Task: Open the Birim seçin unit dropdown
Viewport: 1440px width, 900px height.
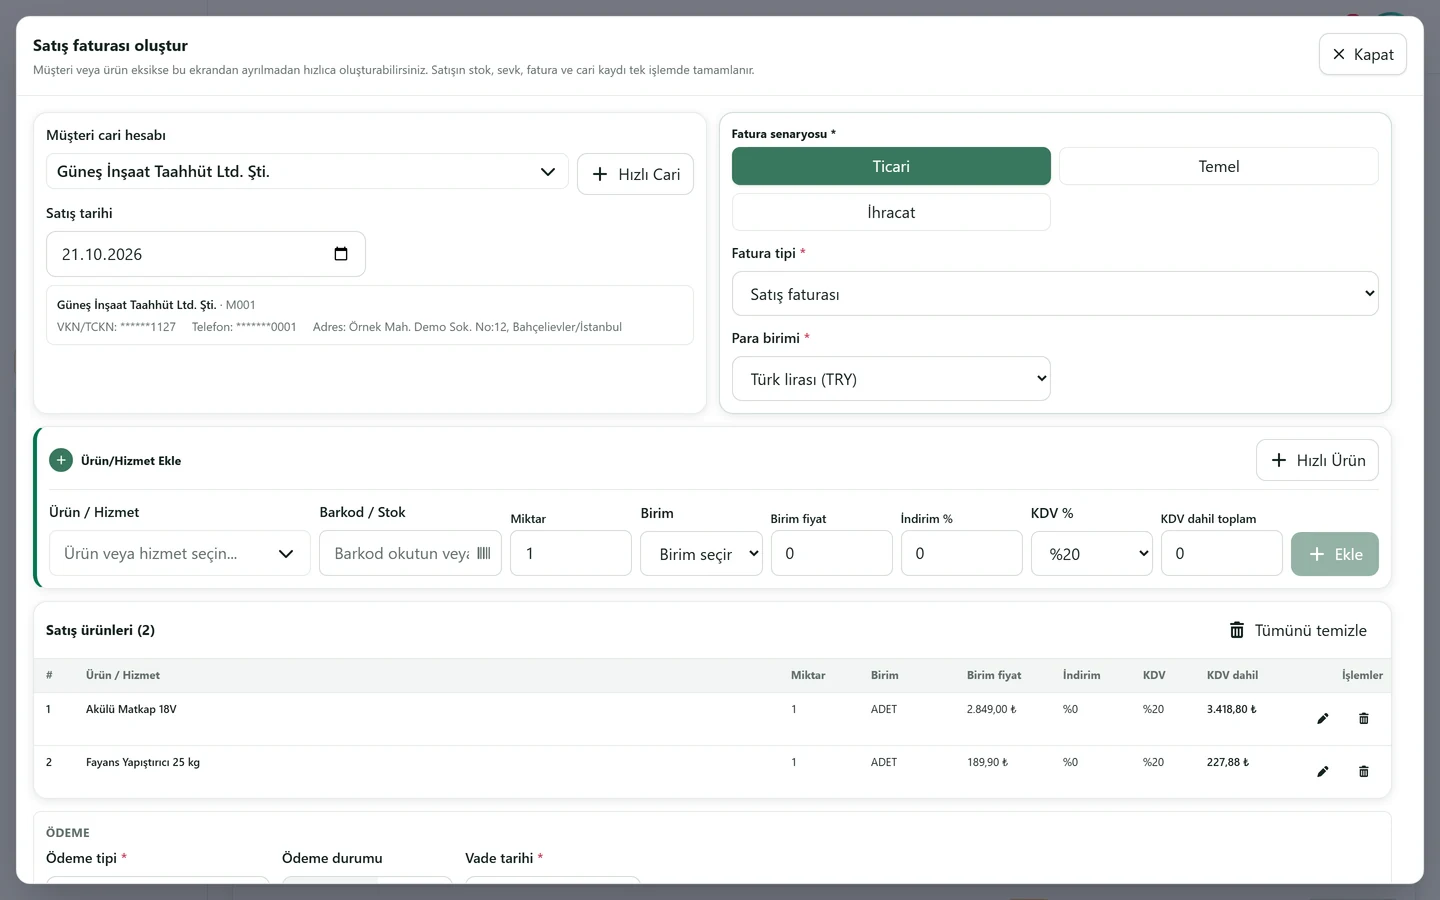Action: pos(701,554)
